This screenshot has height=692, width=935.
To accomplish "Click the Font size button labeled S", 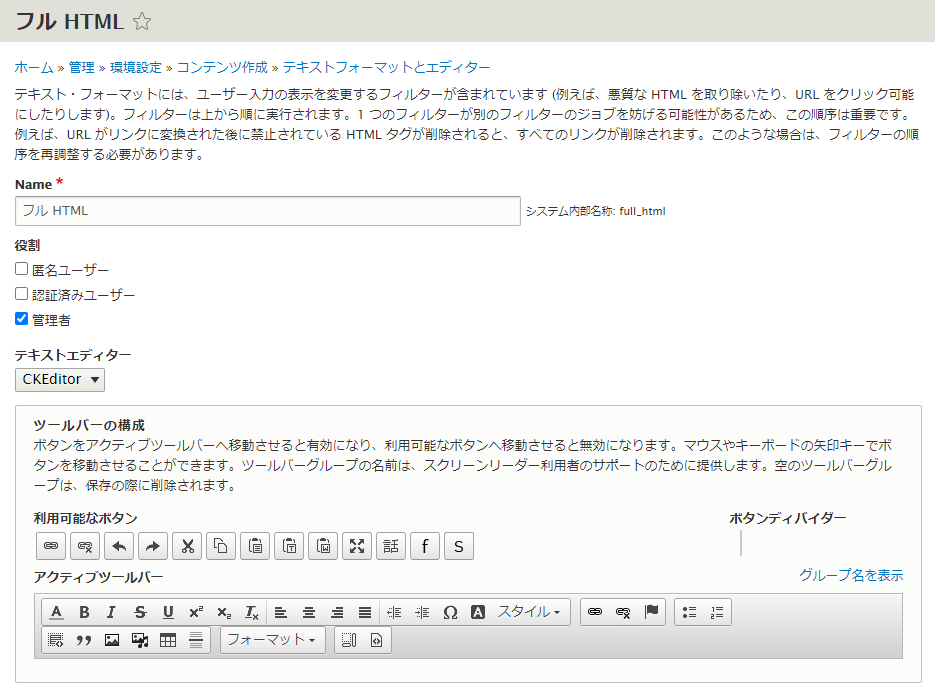I will point(459,546).
